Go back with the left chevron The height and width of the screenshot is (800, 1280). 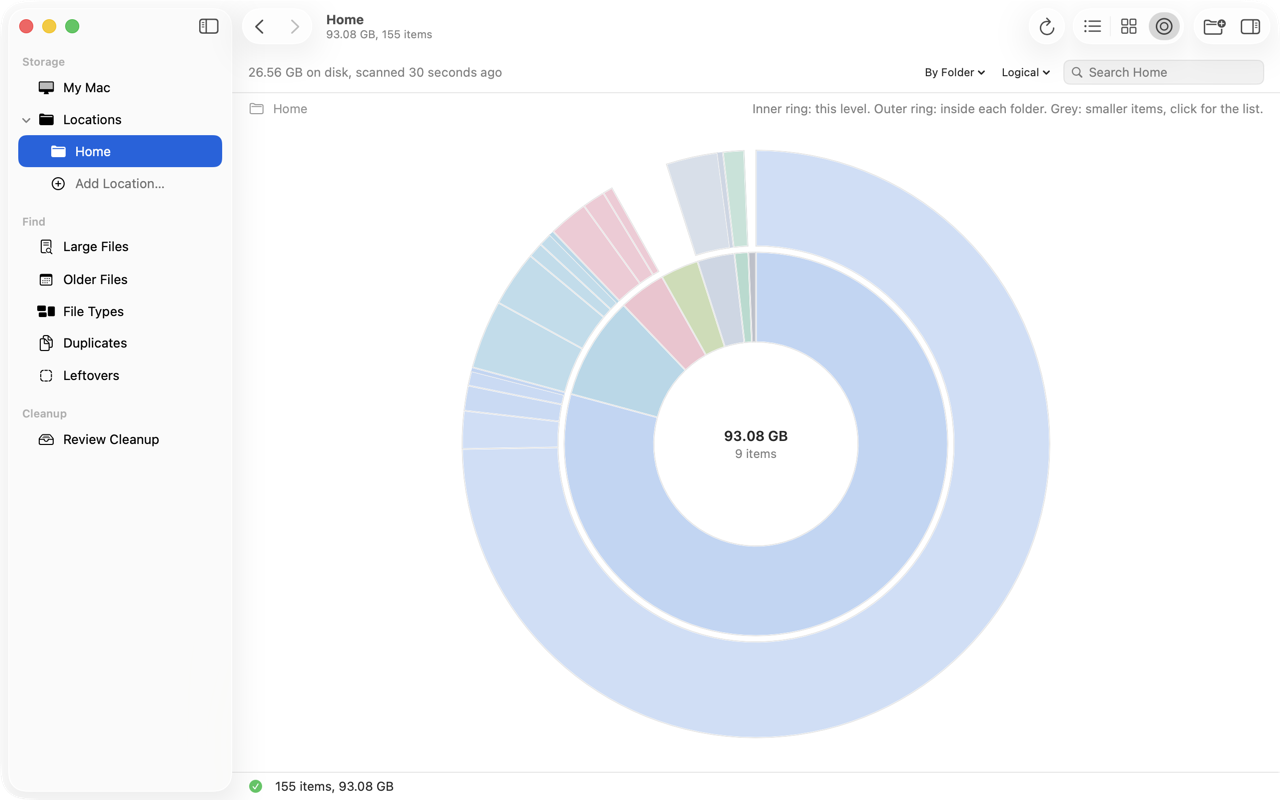click(x=260, y=27)
